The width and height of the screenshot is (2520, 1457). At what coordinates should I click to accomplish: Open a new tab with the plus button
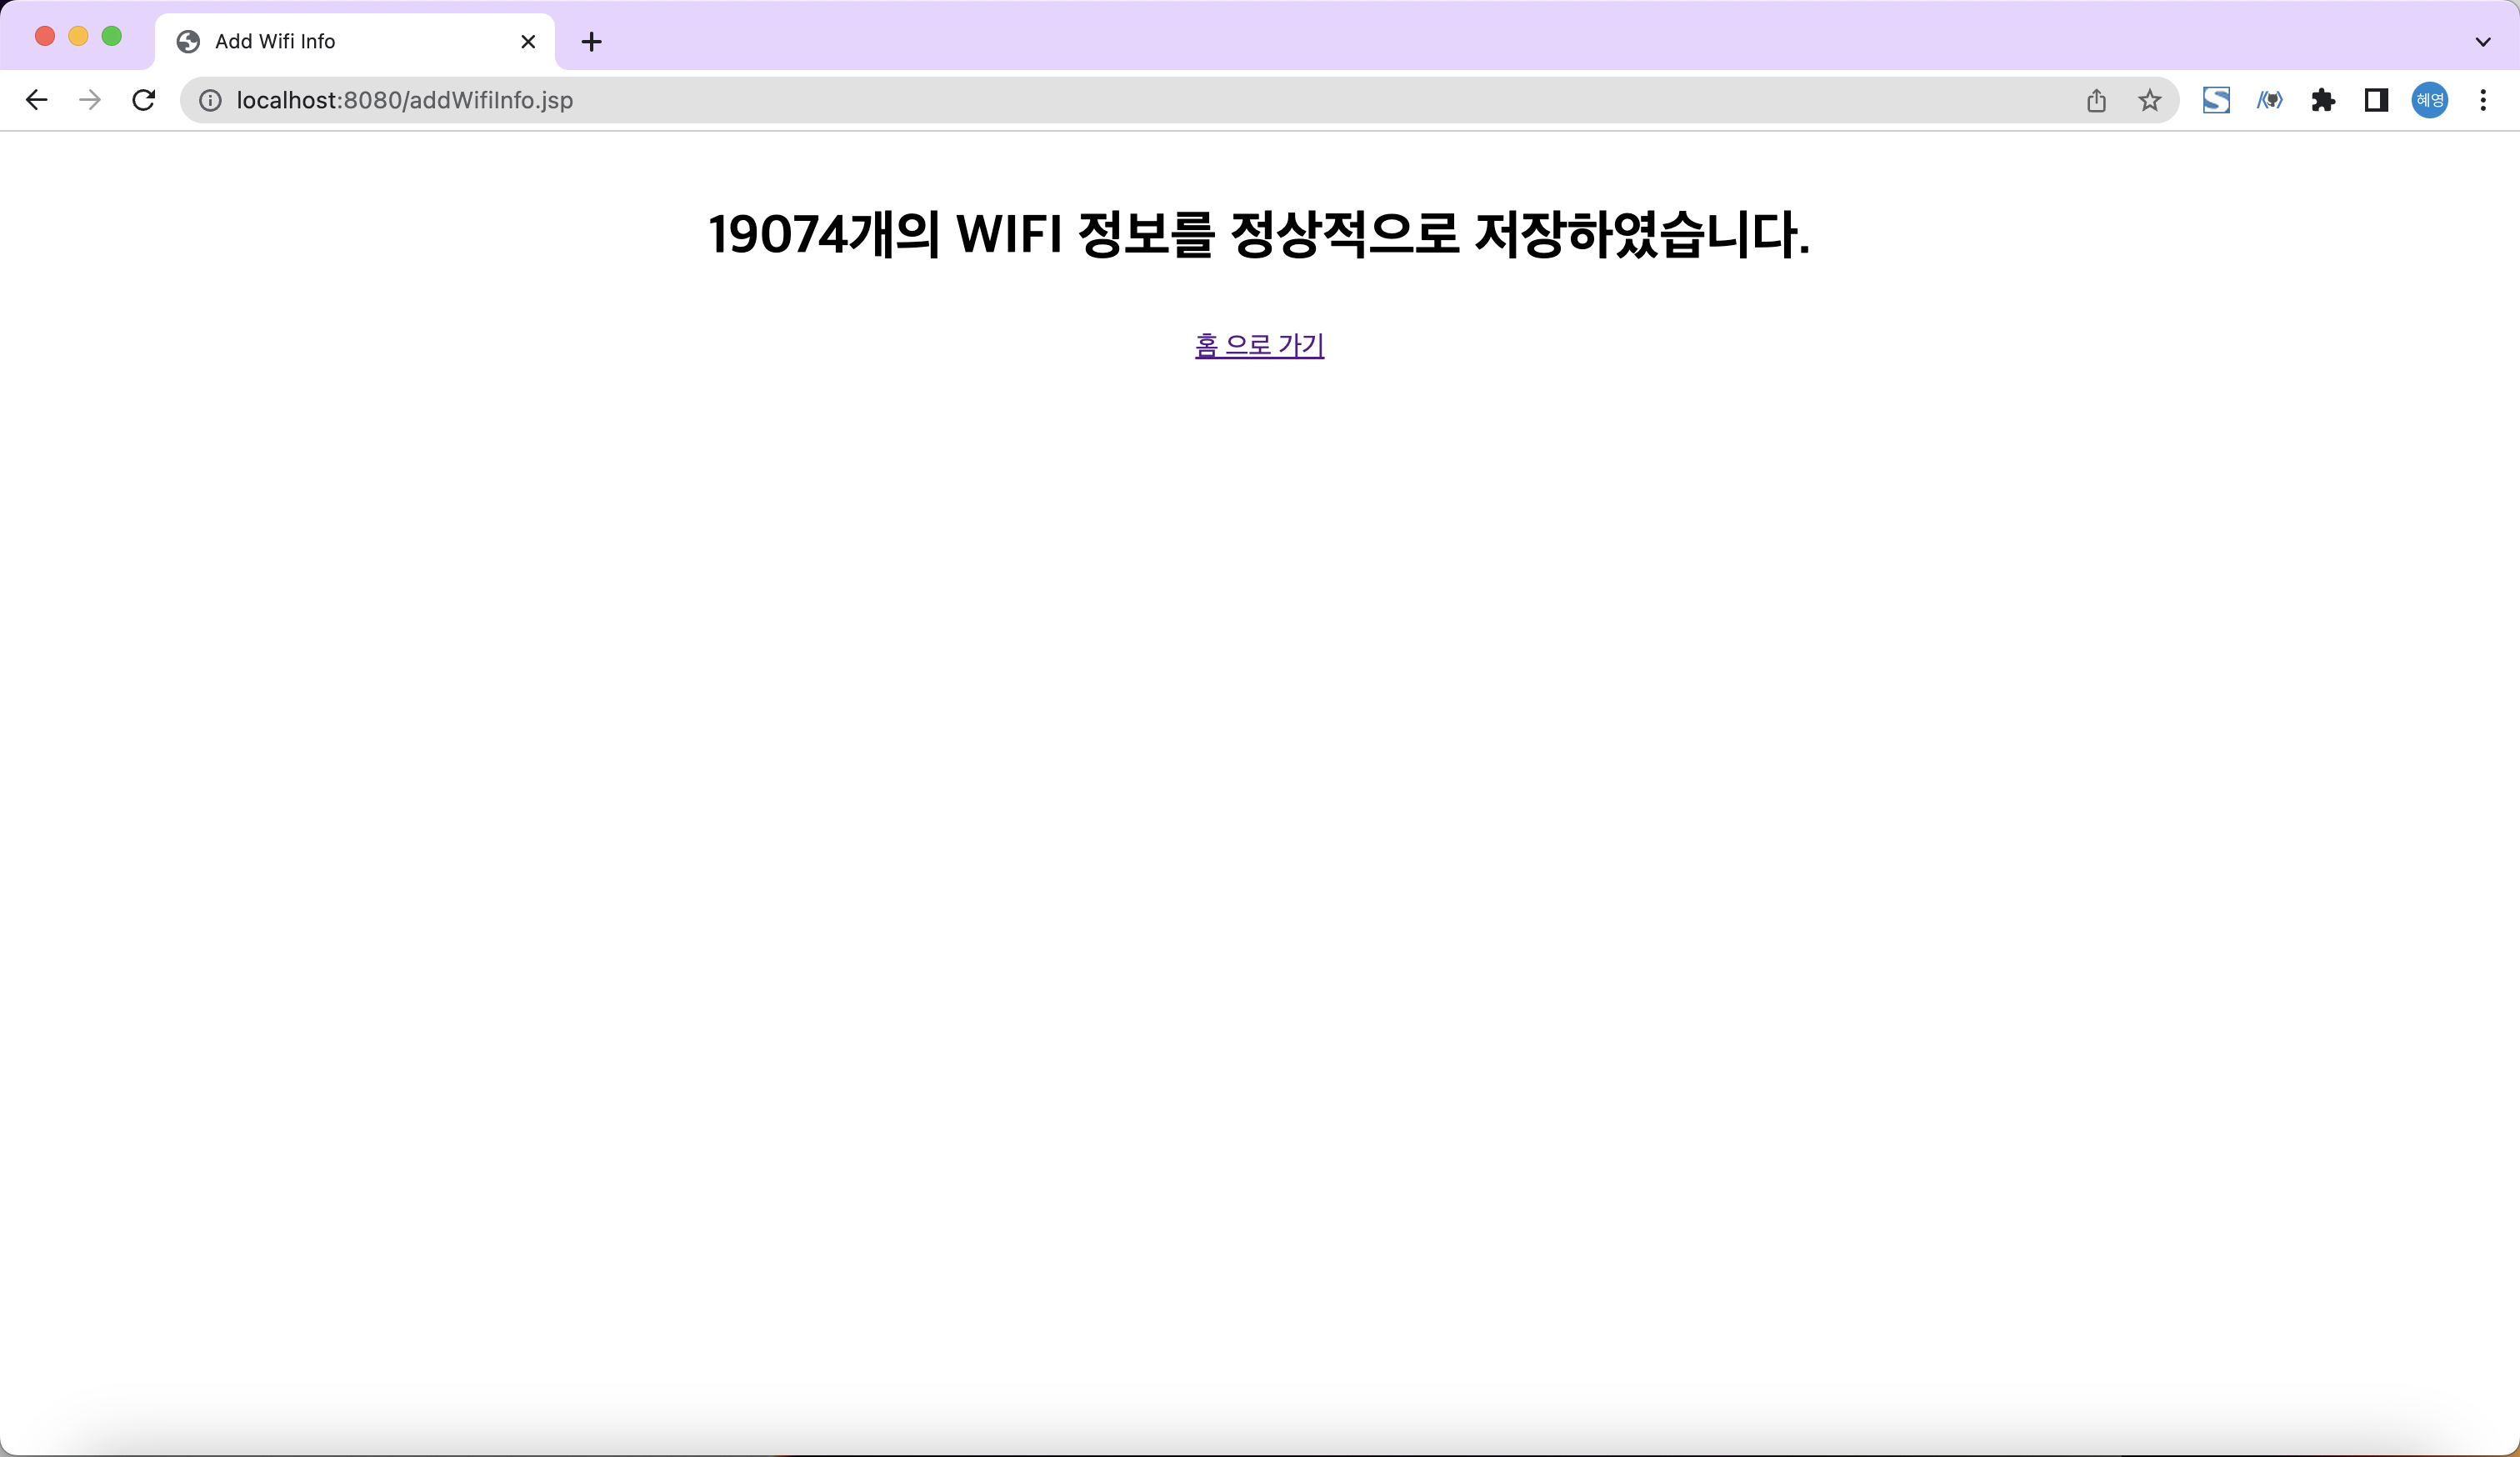pos(592,41)
